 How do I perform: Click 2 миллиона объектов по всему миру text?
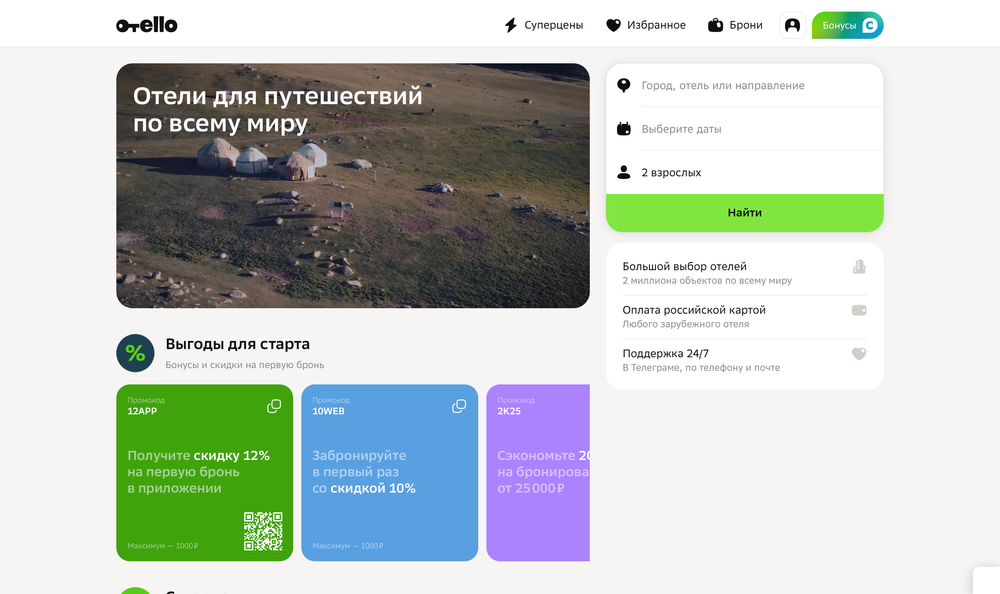707,281
